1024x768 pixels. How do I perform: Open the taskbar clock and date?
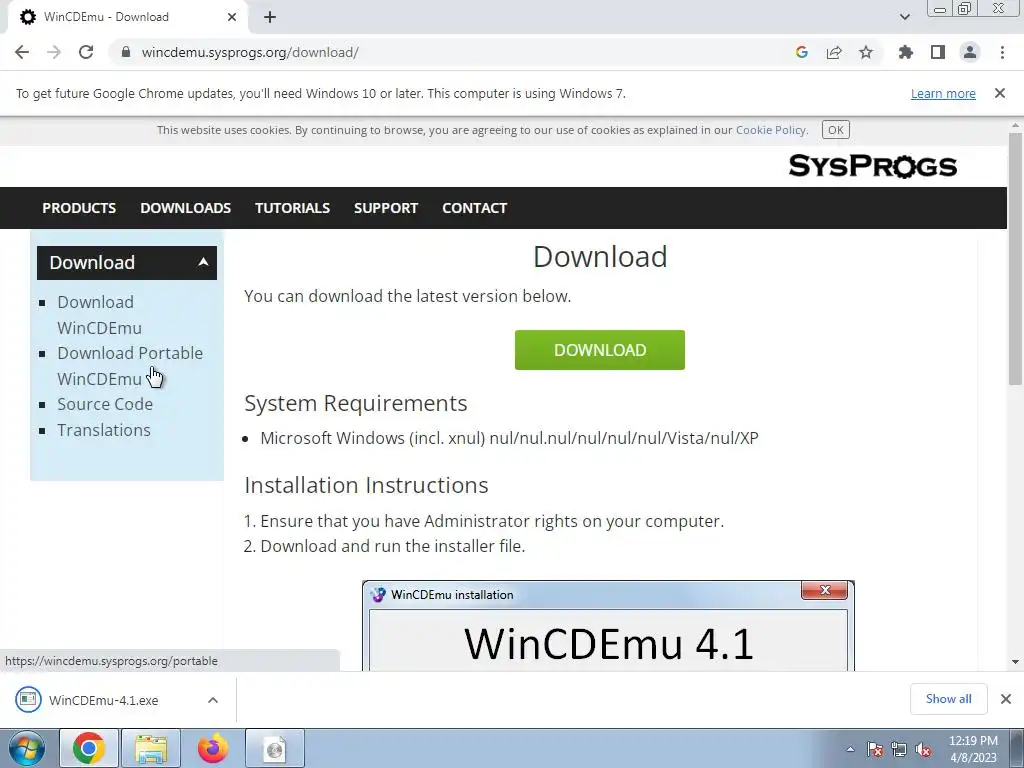(973, 749)
